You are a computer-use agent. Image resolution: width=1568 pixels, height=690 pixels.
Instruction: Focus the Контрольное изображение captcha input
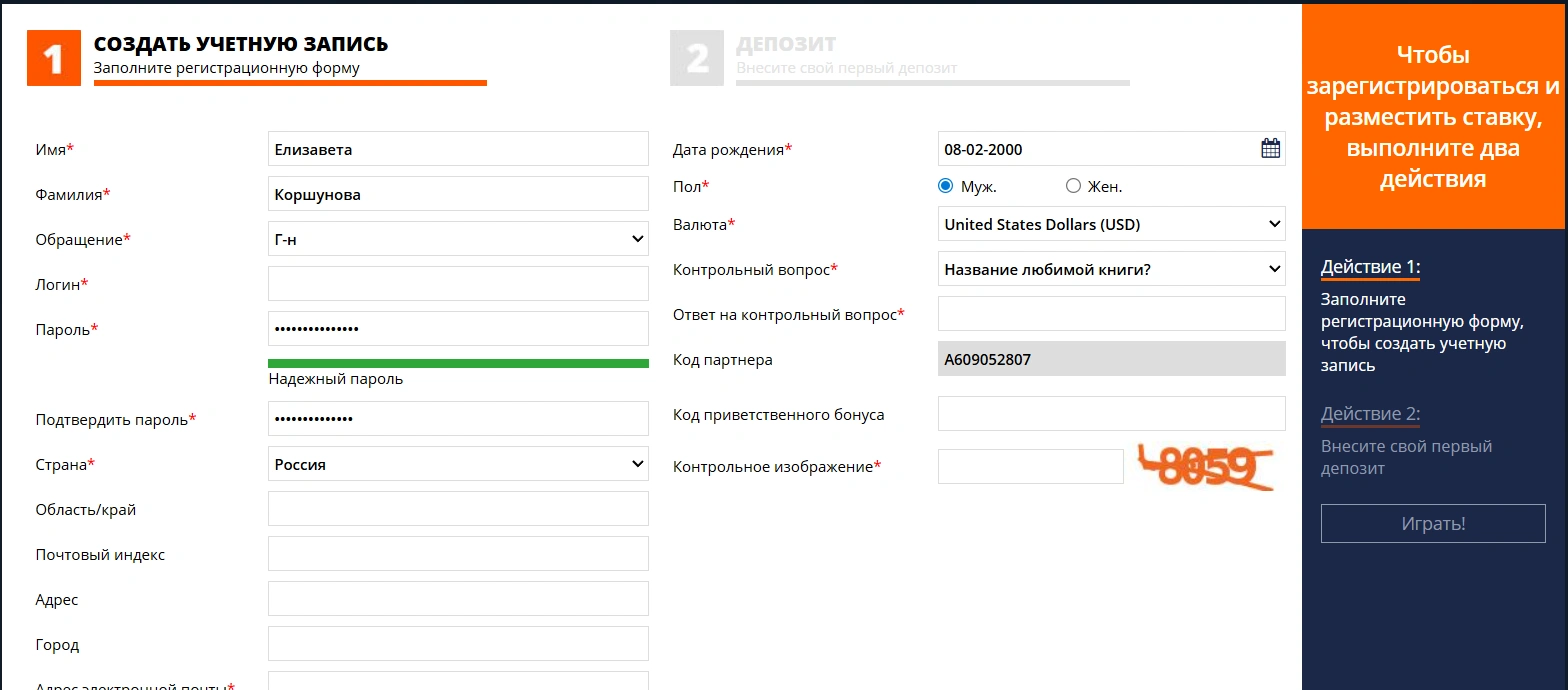pyautogui.click(x=1030, y=467)
